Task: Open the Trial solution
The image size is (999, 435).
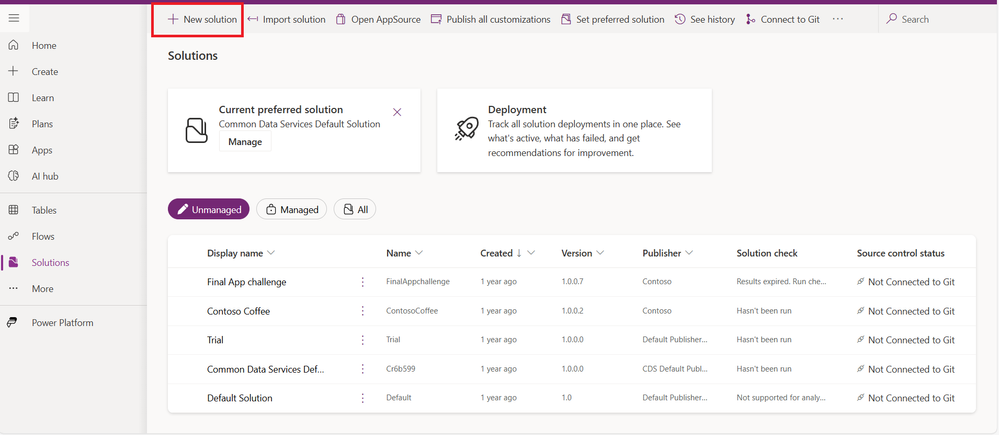Action: pos(215,340)
